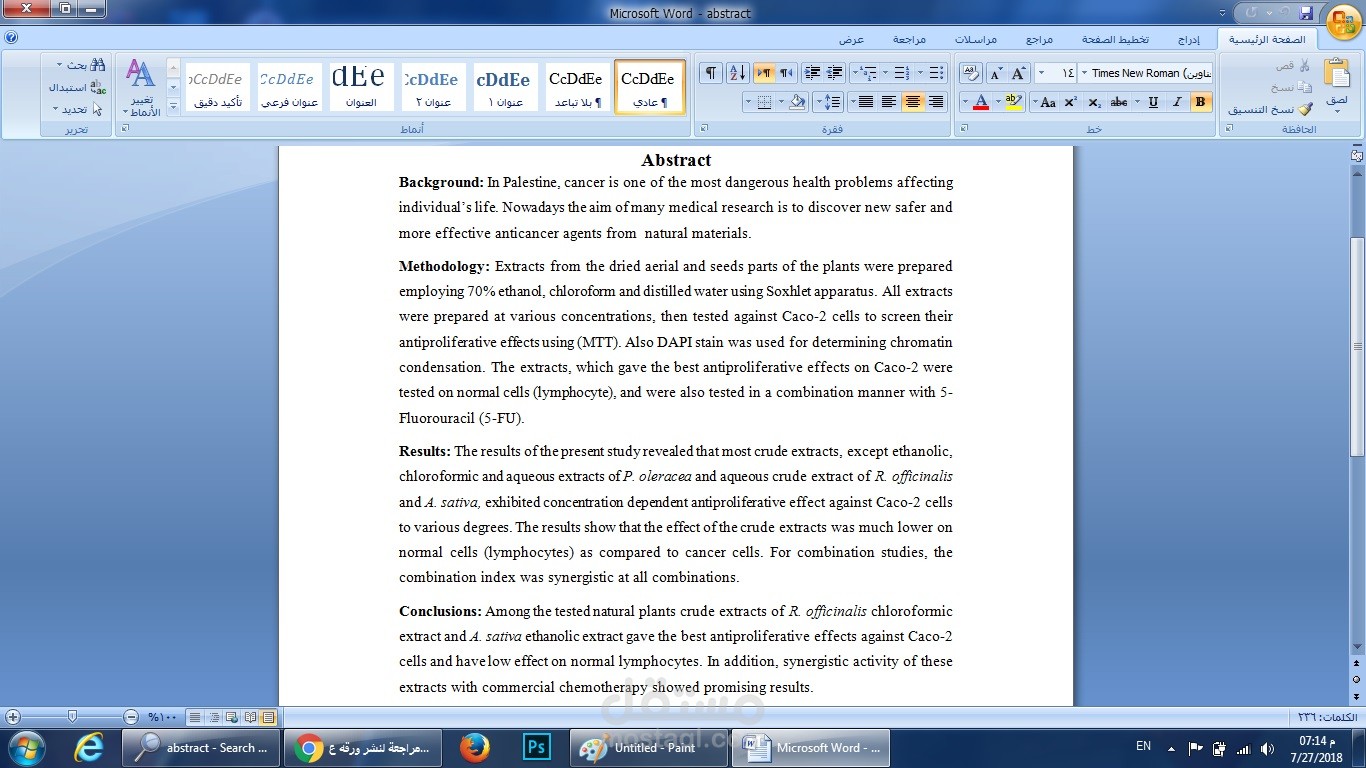1366x768 pixels.
Task: Select the subscript icon
Action: click(x=1094, y=101)
